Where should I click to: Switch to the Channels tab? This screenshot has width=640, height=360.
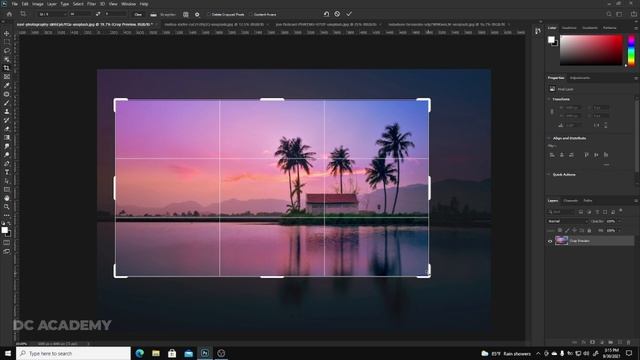(571, 201)
